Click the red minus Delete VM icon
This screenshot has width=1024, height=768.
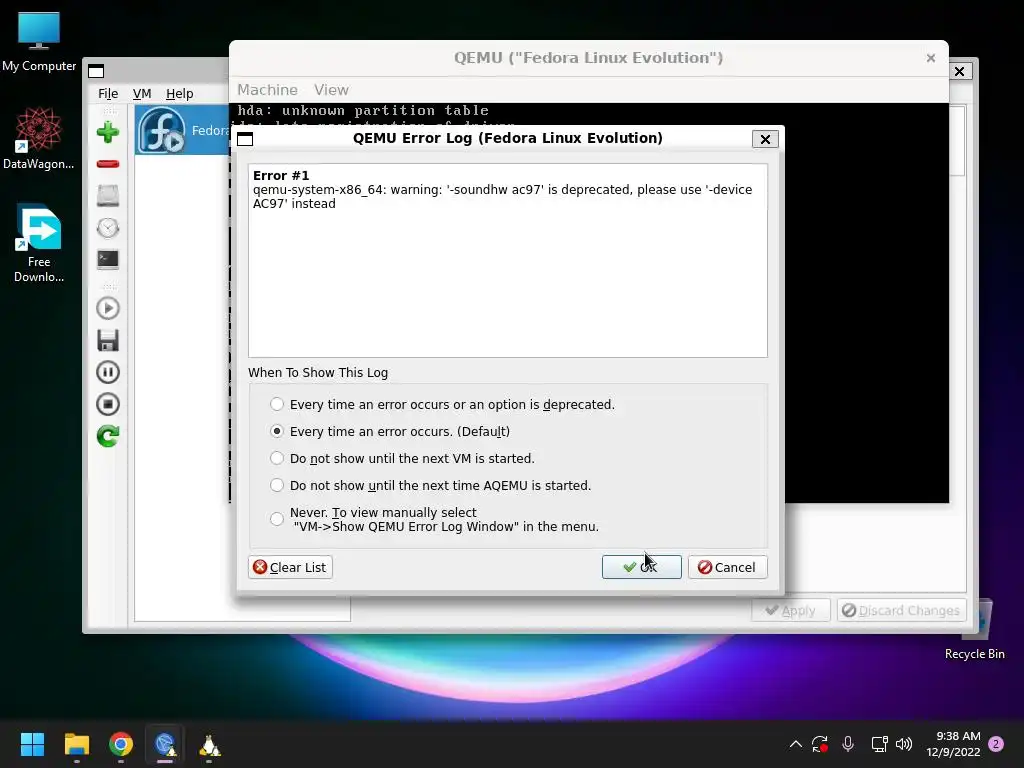click(108, 164)
